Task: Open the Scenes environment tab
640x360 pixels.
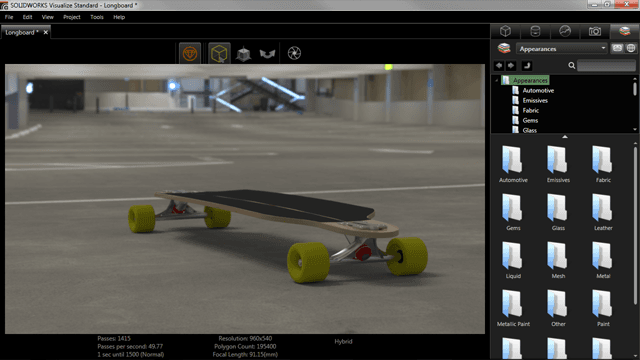Action: [565, 31]
